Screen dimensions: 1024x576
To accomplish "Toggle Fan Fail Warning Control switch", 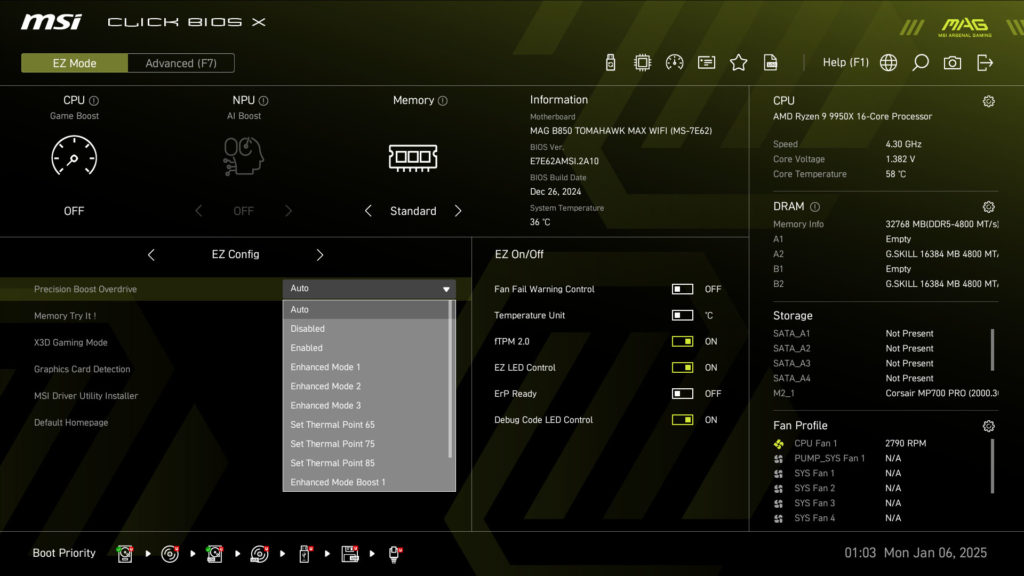I will tap(682, 289).
